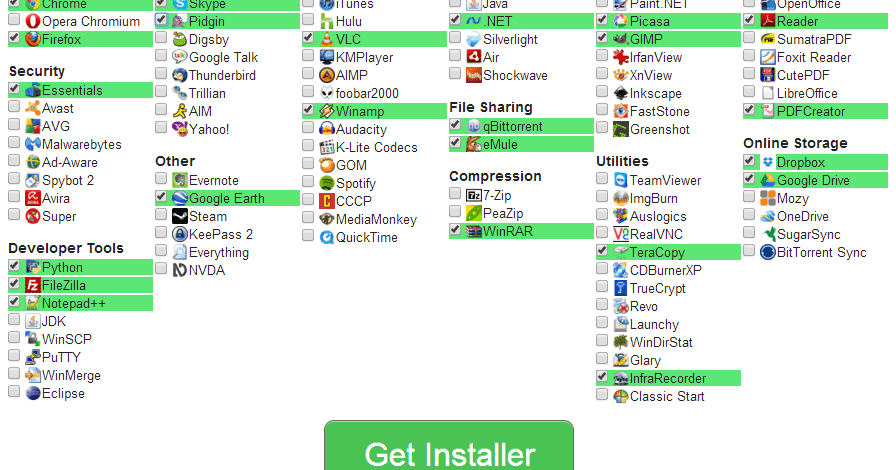Tick the LibreOffice checkbox
Image resolution: width=896 pixels, height=470 pixels.
749,91
